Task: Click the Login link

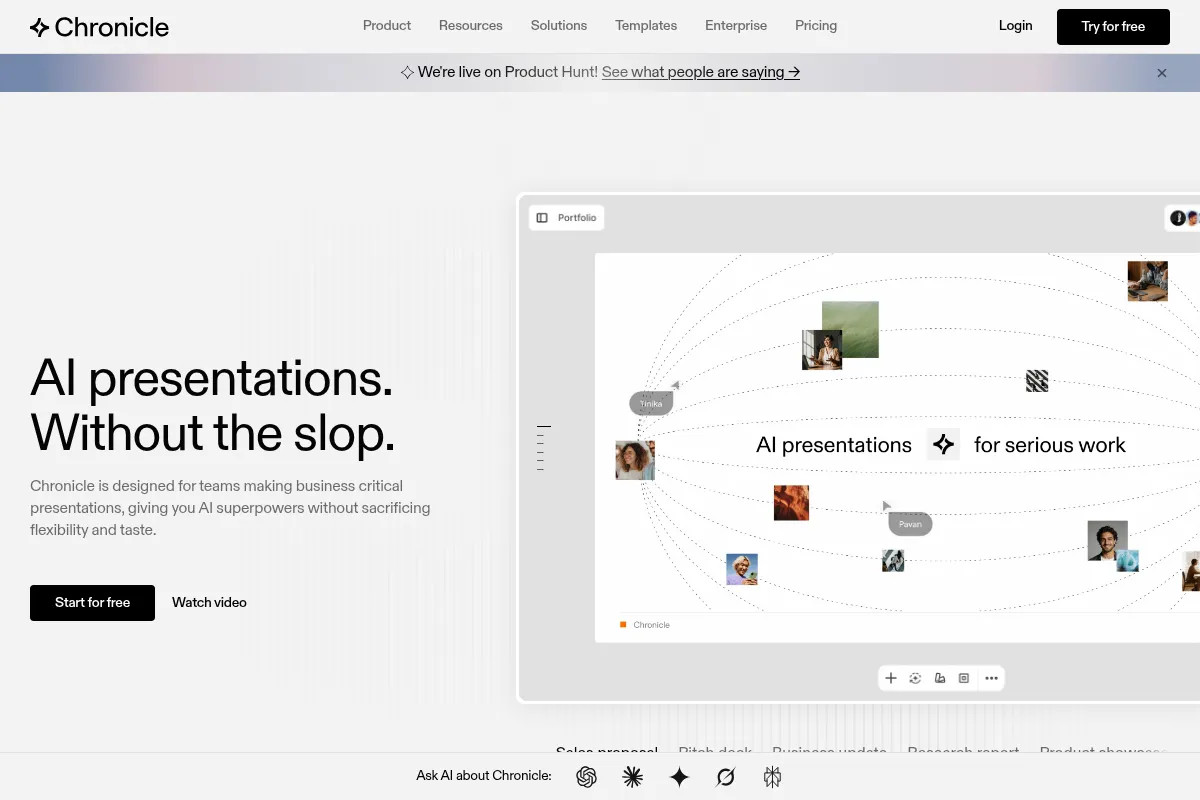Action: (x=1015, y=26)
